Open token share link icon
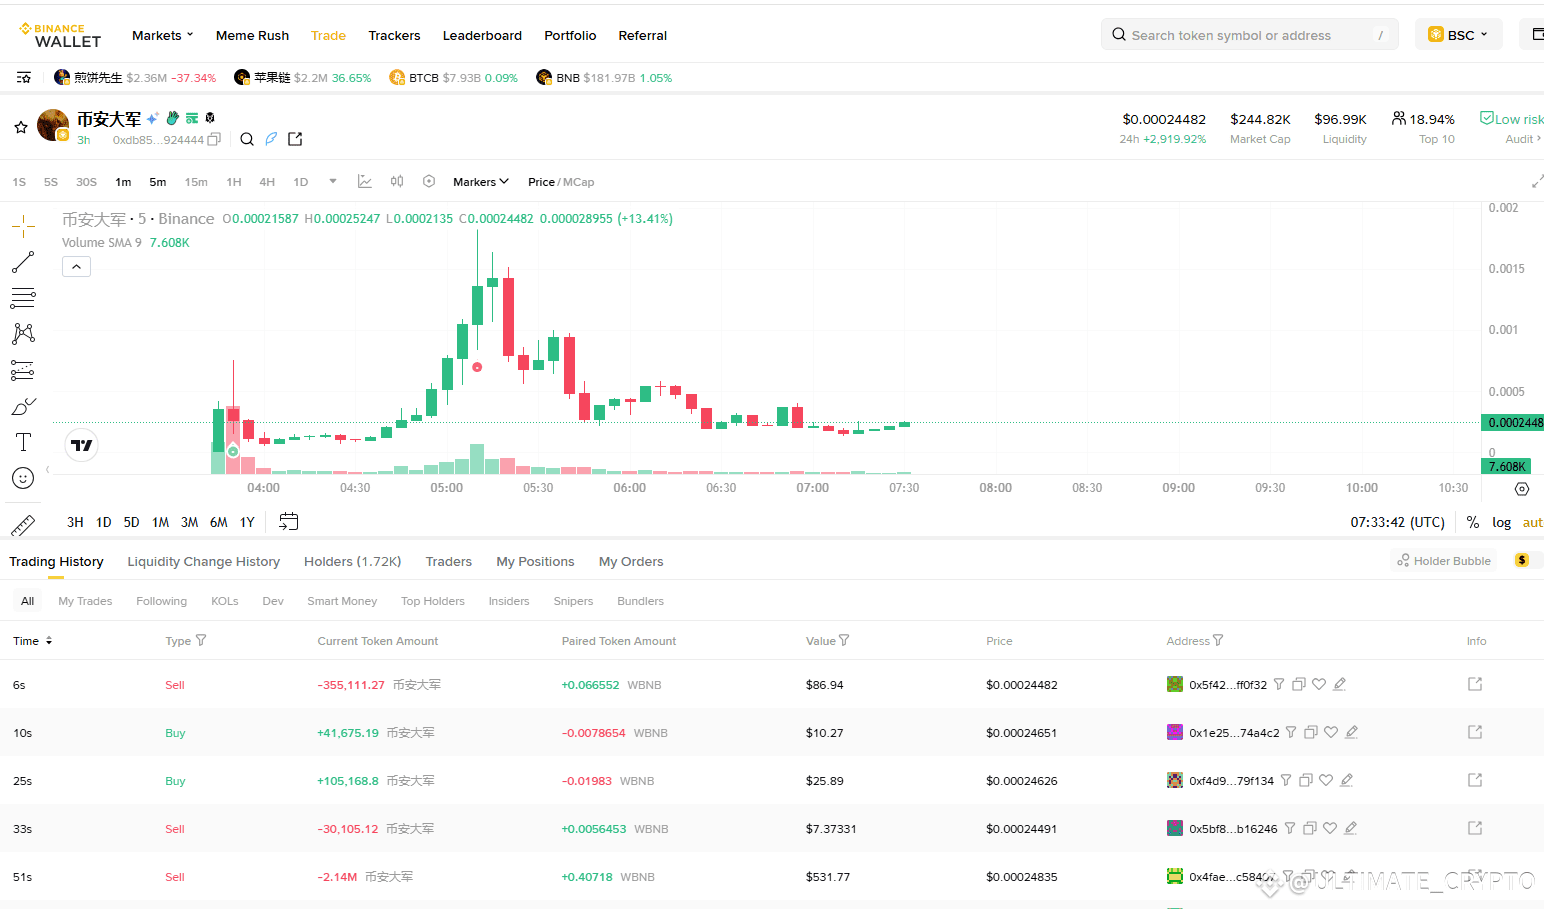This screenshot has height=909, width=1544. pyautogui.click(x=295, y=139)
